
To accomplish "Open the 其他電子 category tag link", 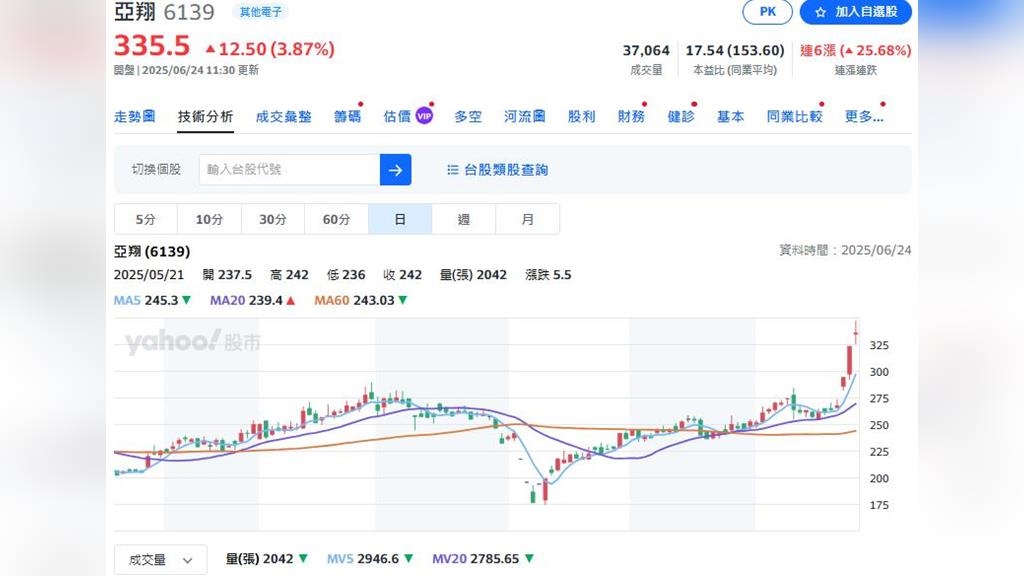I will coord(261,12).
